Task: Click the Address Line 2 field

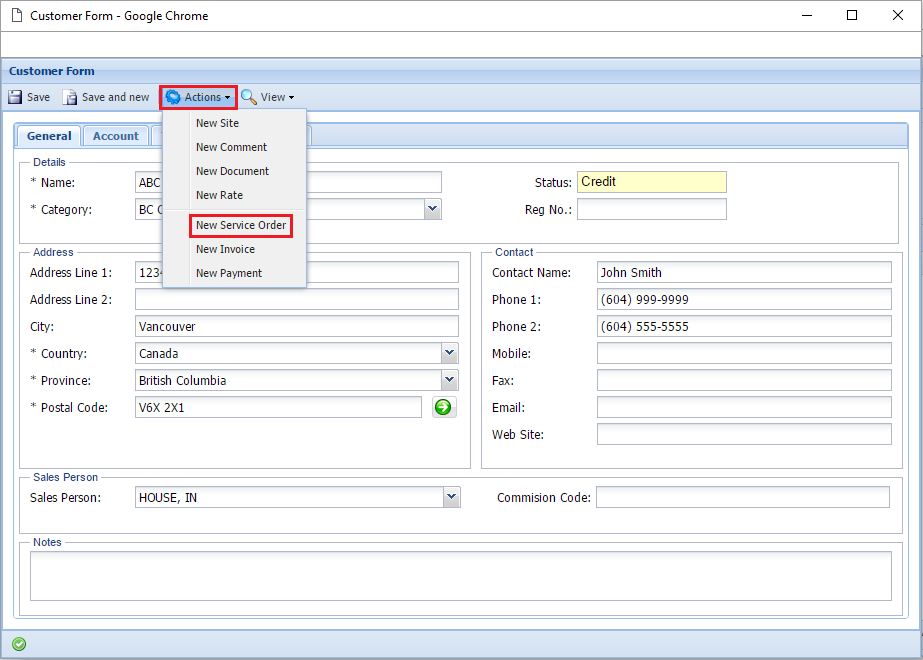Action: click(x=297, y=299)
